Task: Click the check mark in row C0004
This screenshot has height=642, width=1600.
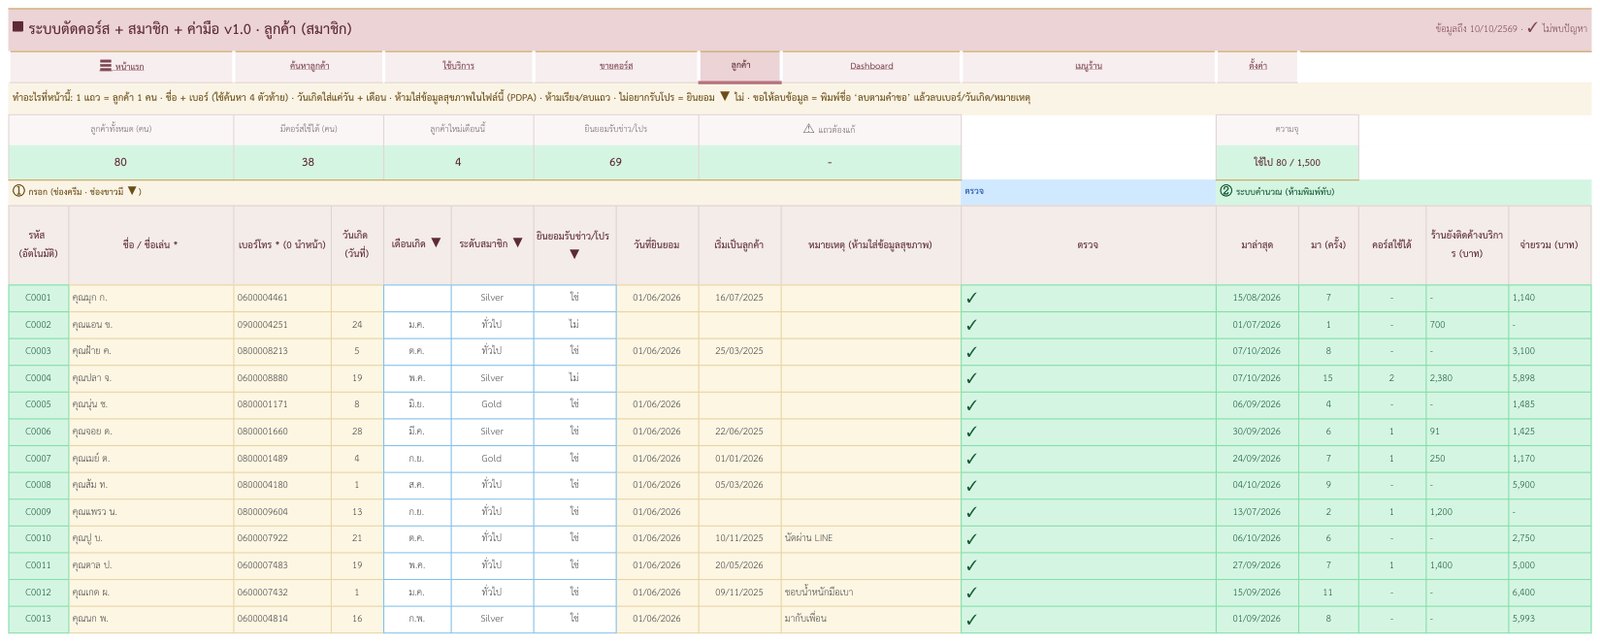Action: [972, 378]
